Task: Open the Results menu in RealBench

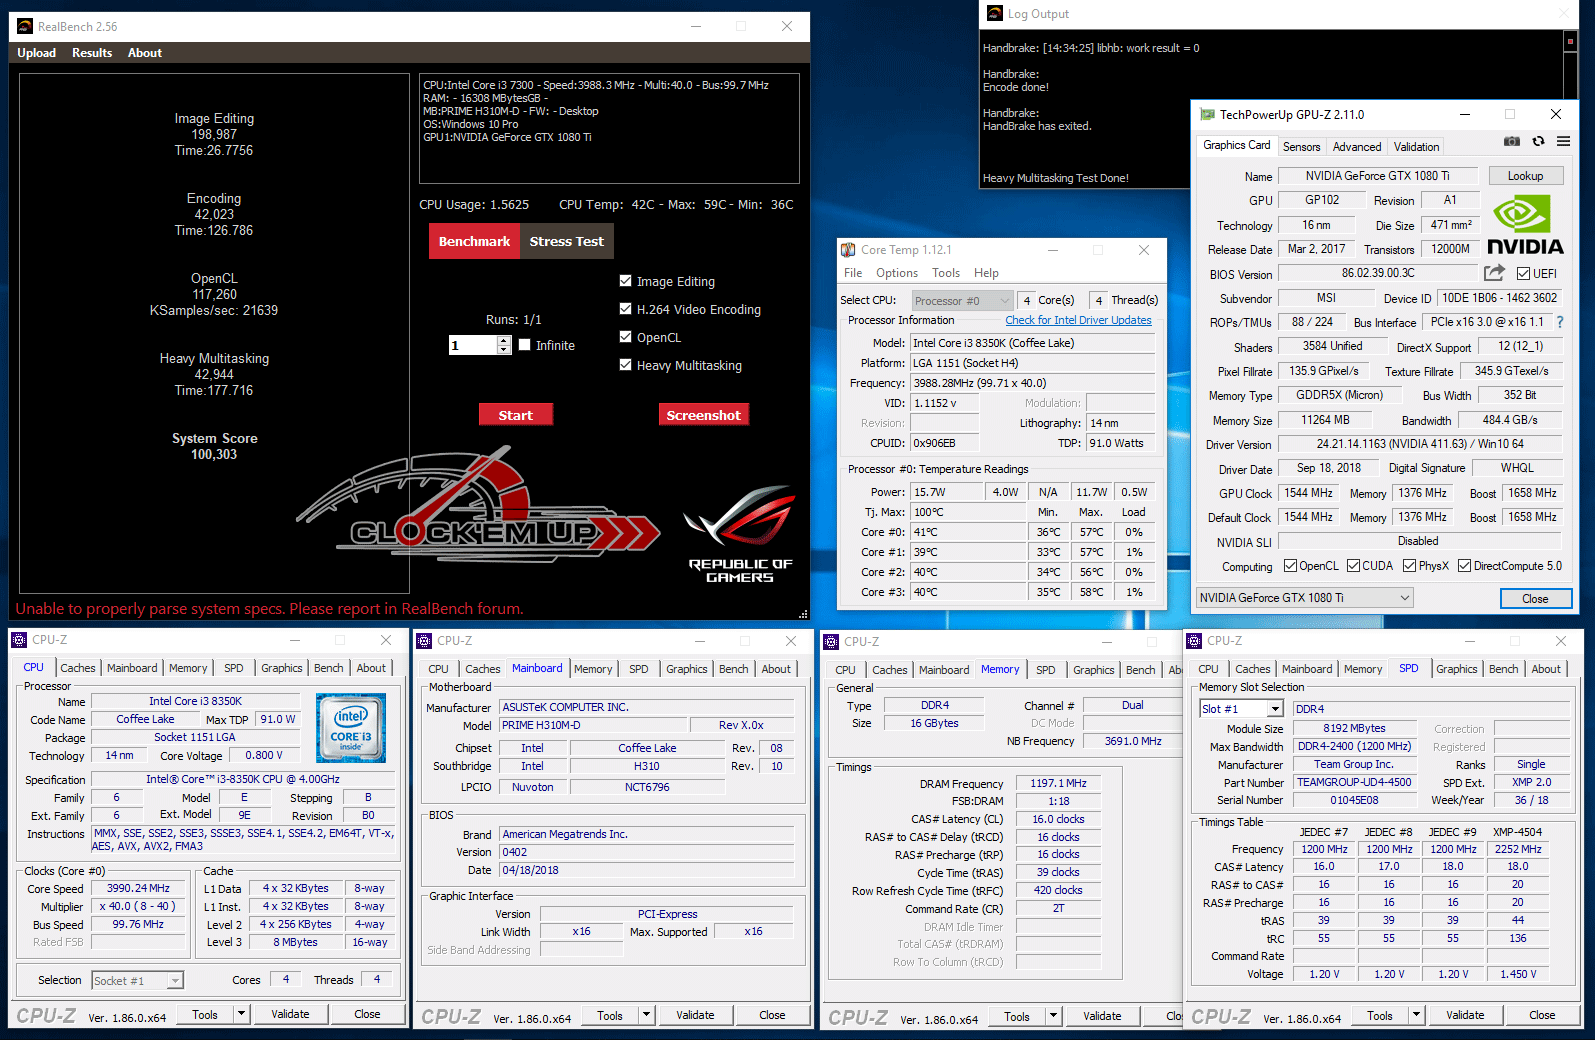Action: point(92,53)
